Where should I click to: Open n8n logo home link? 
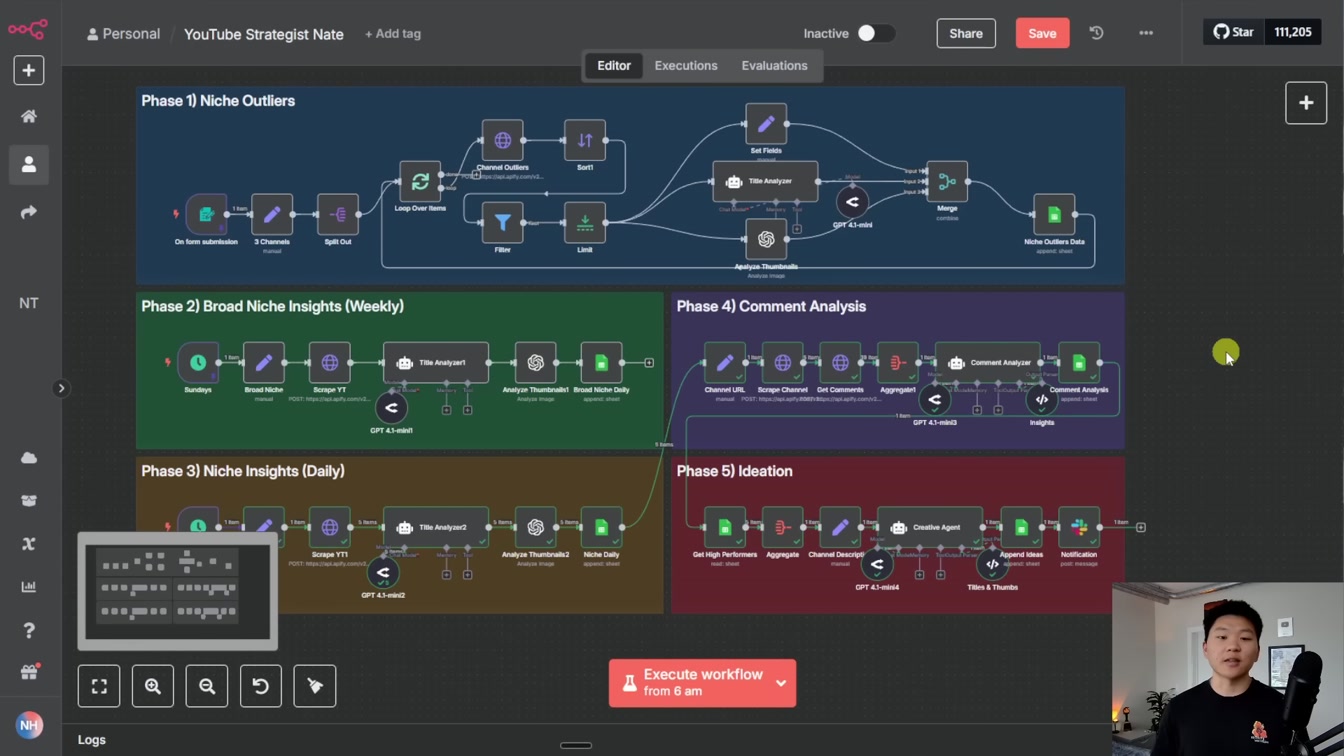[28, 30]
